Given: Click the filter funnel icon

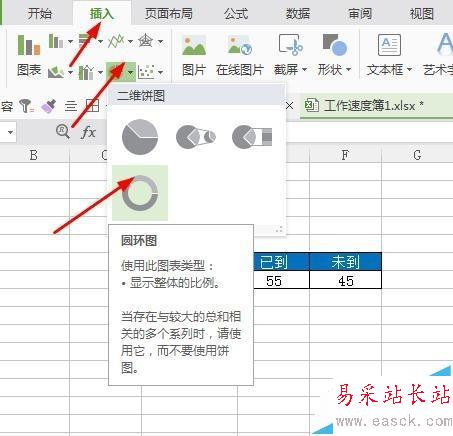Looking at the screenshot, I should click(x=26, y=106).
